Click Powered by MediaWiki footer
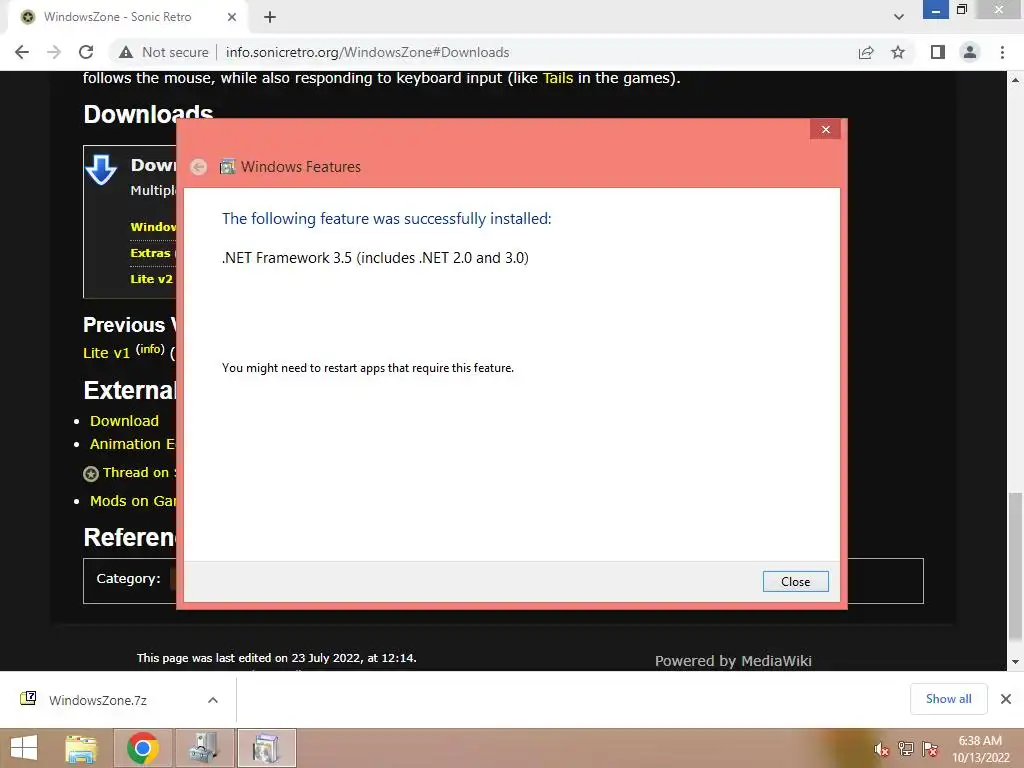This screenshot has height=768, width=1024. click(x=733, y=661)
